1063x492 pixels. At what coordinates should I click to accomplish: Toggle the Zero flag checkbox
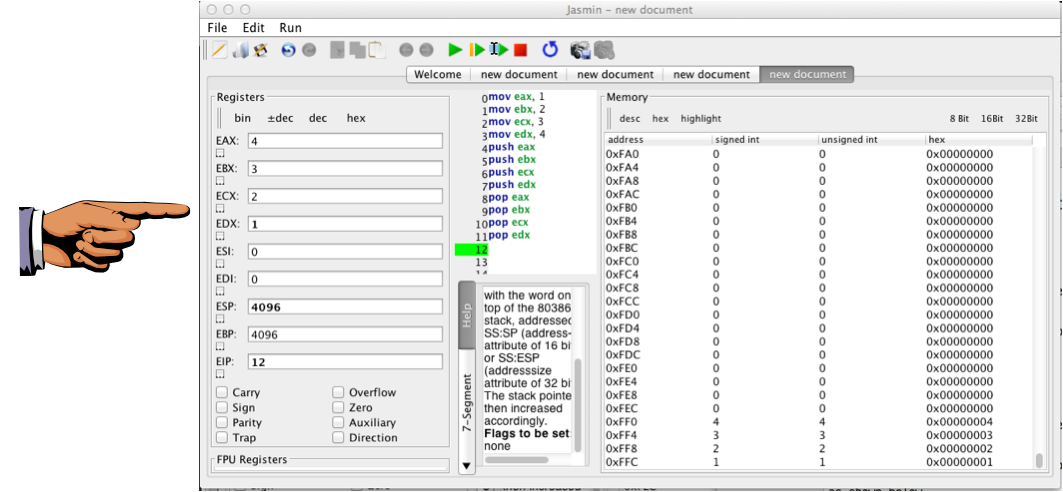coord(339,408)
